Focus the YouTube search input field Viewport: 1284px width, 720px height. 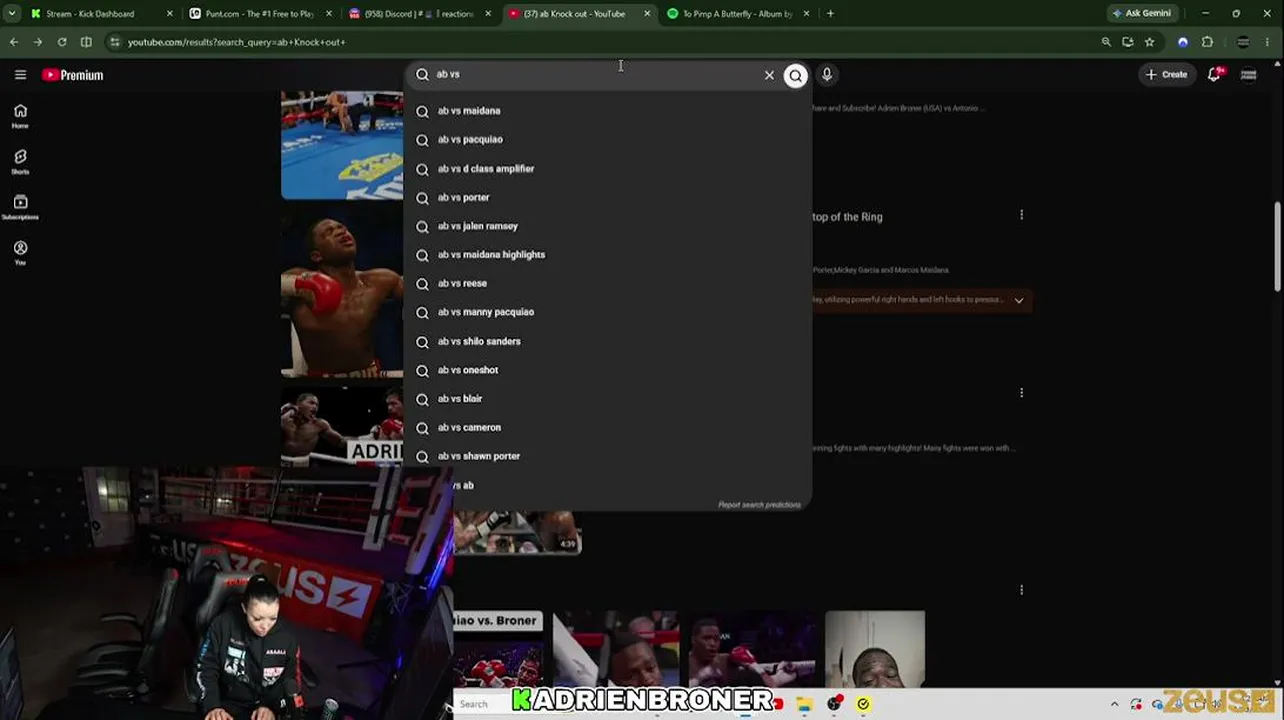[595, 75]
